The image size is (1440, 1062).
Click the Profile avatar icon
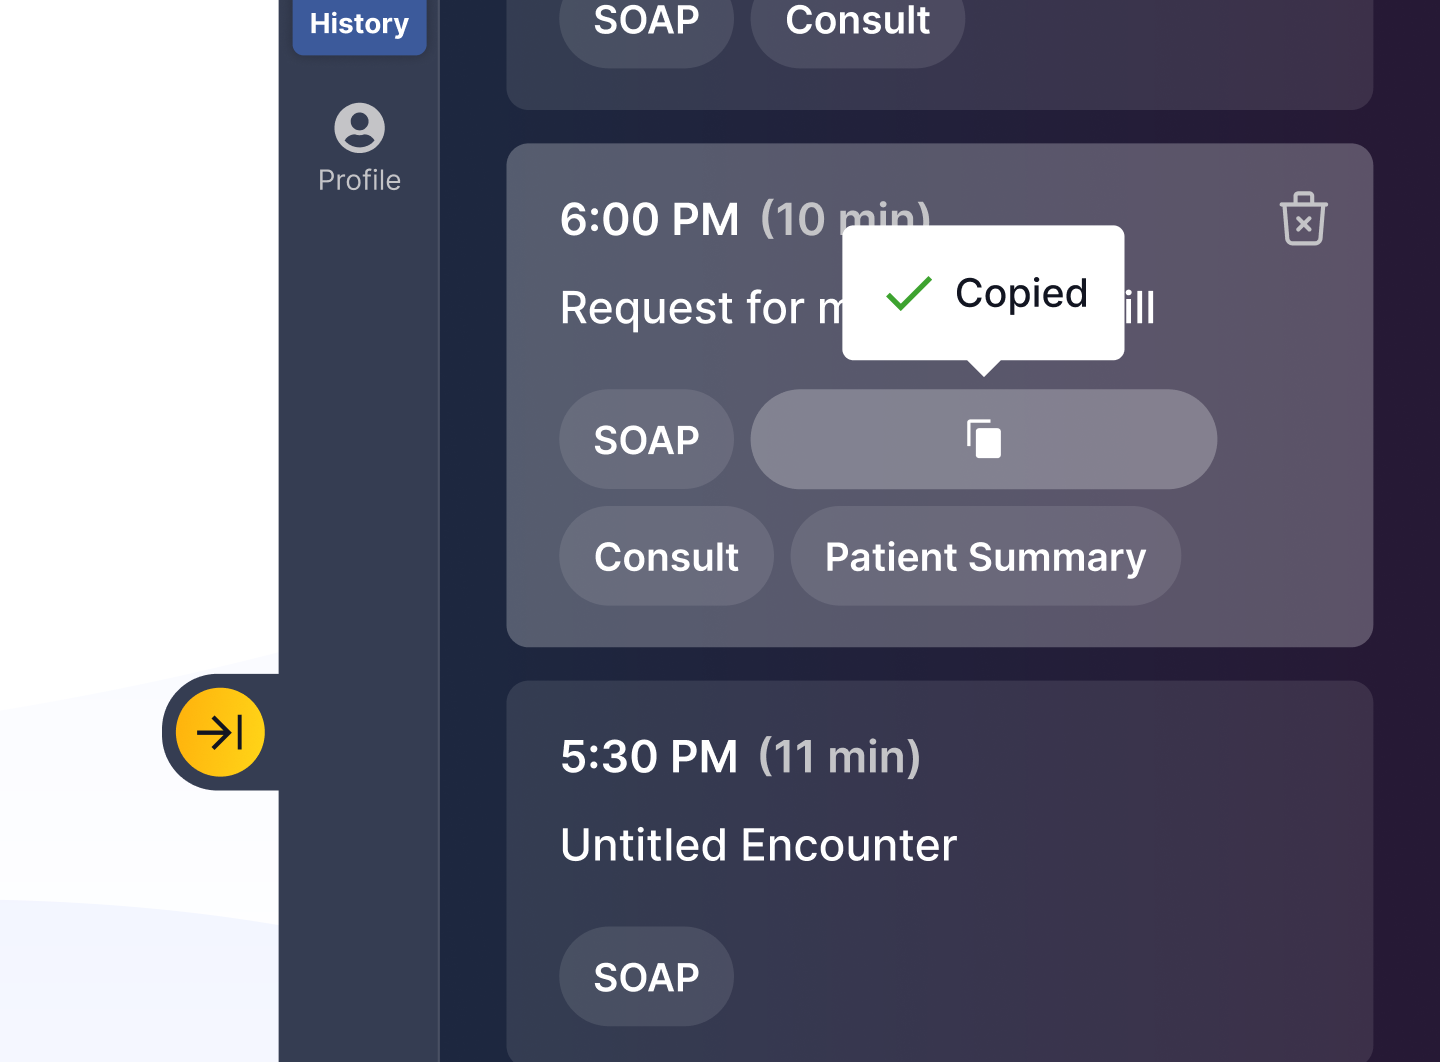(359, 128)
